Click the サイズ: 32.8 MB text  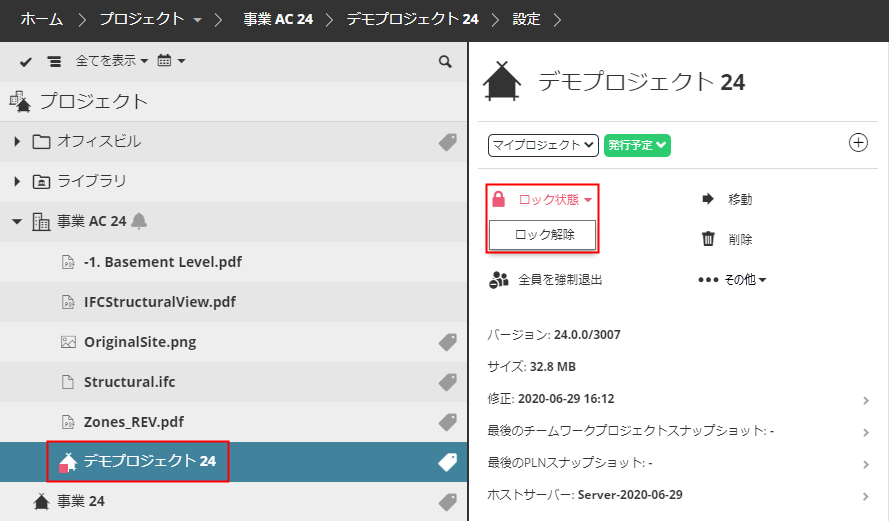coord(532,367)
